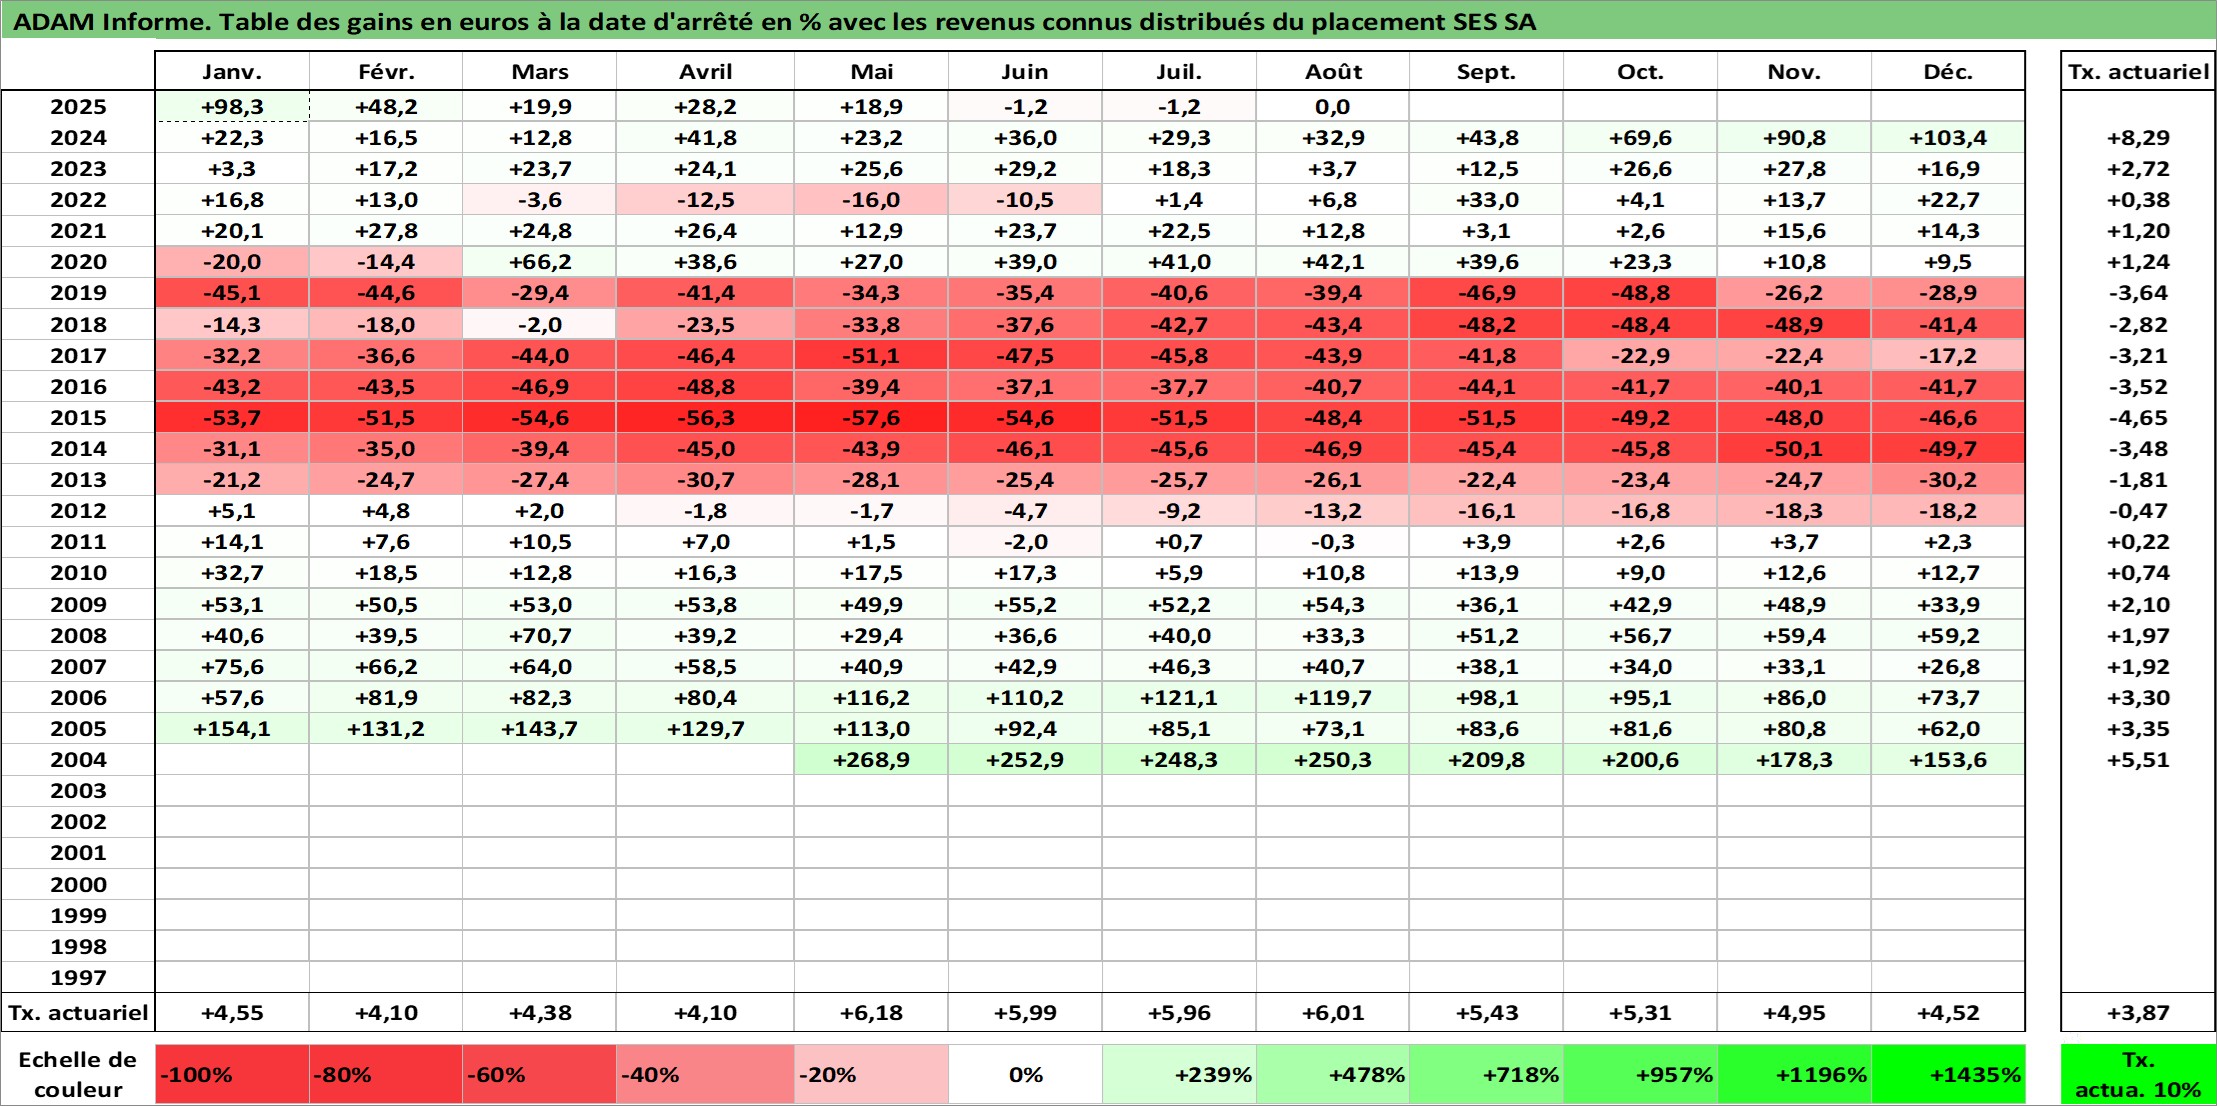Select the +1196% green swatch

click(1794, 1074)
